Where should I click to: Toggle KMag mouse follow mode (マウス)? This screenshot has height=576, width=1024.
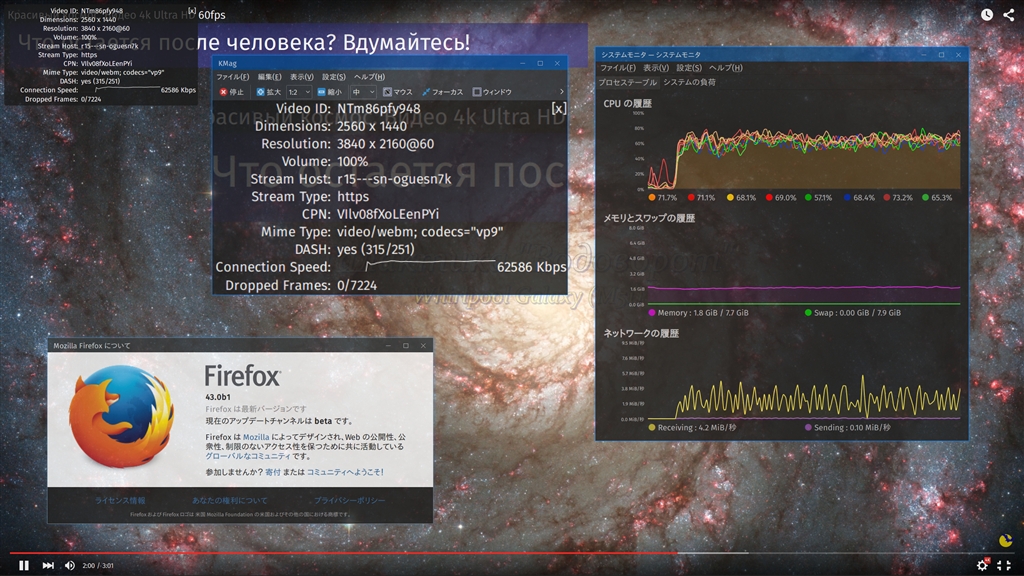click(398, 92)
